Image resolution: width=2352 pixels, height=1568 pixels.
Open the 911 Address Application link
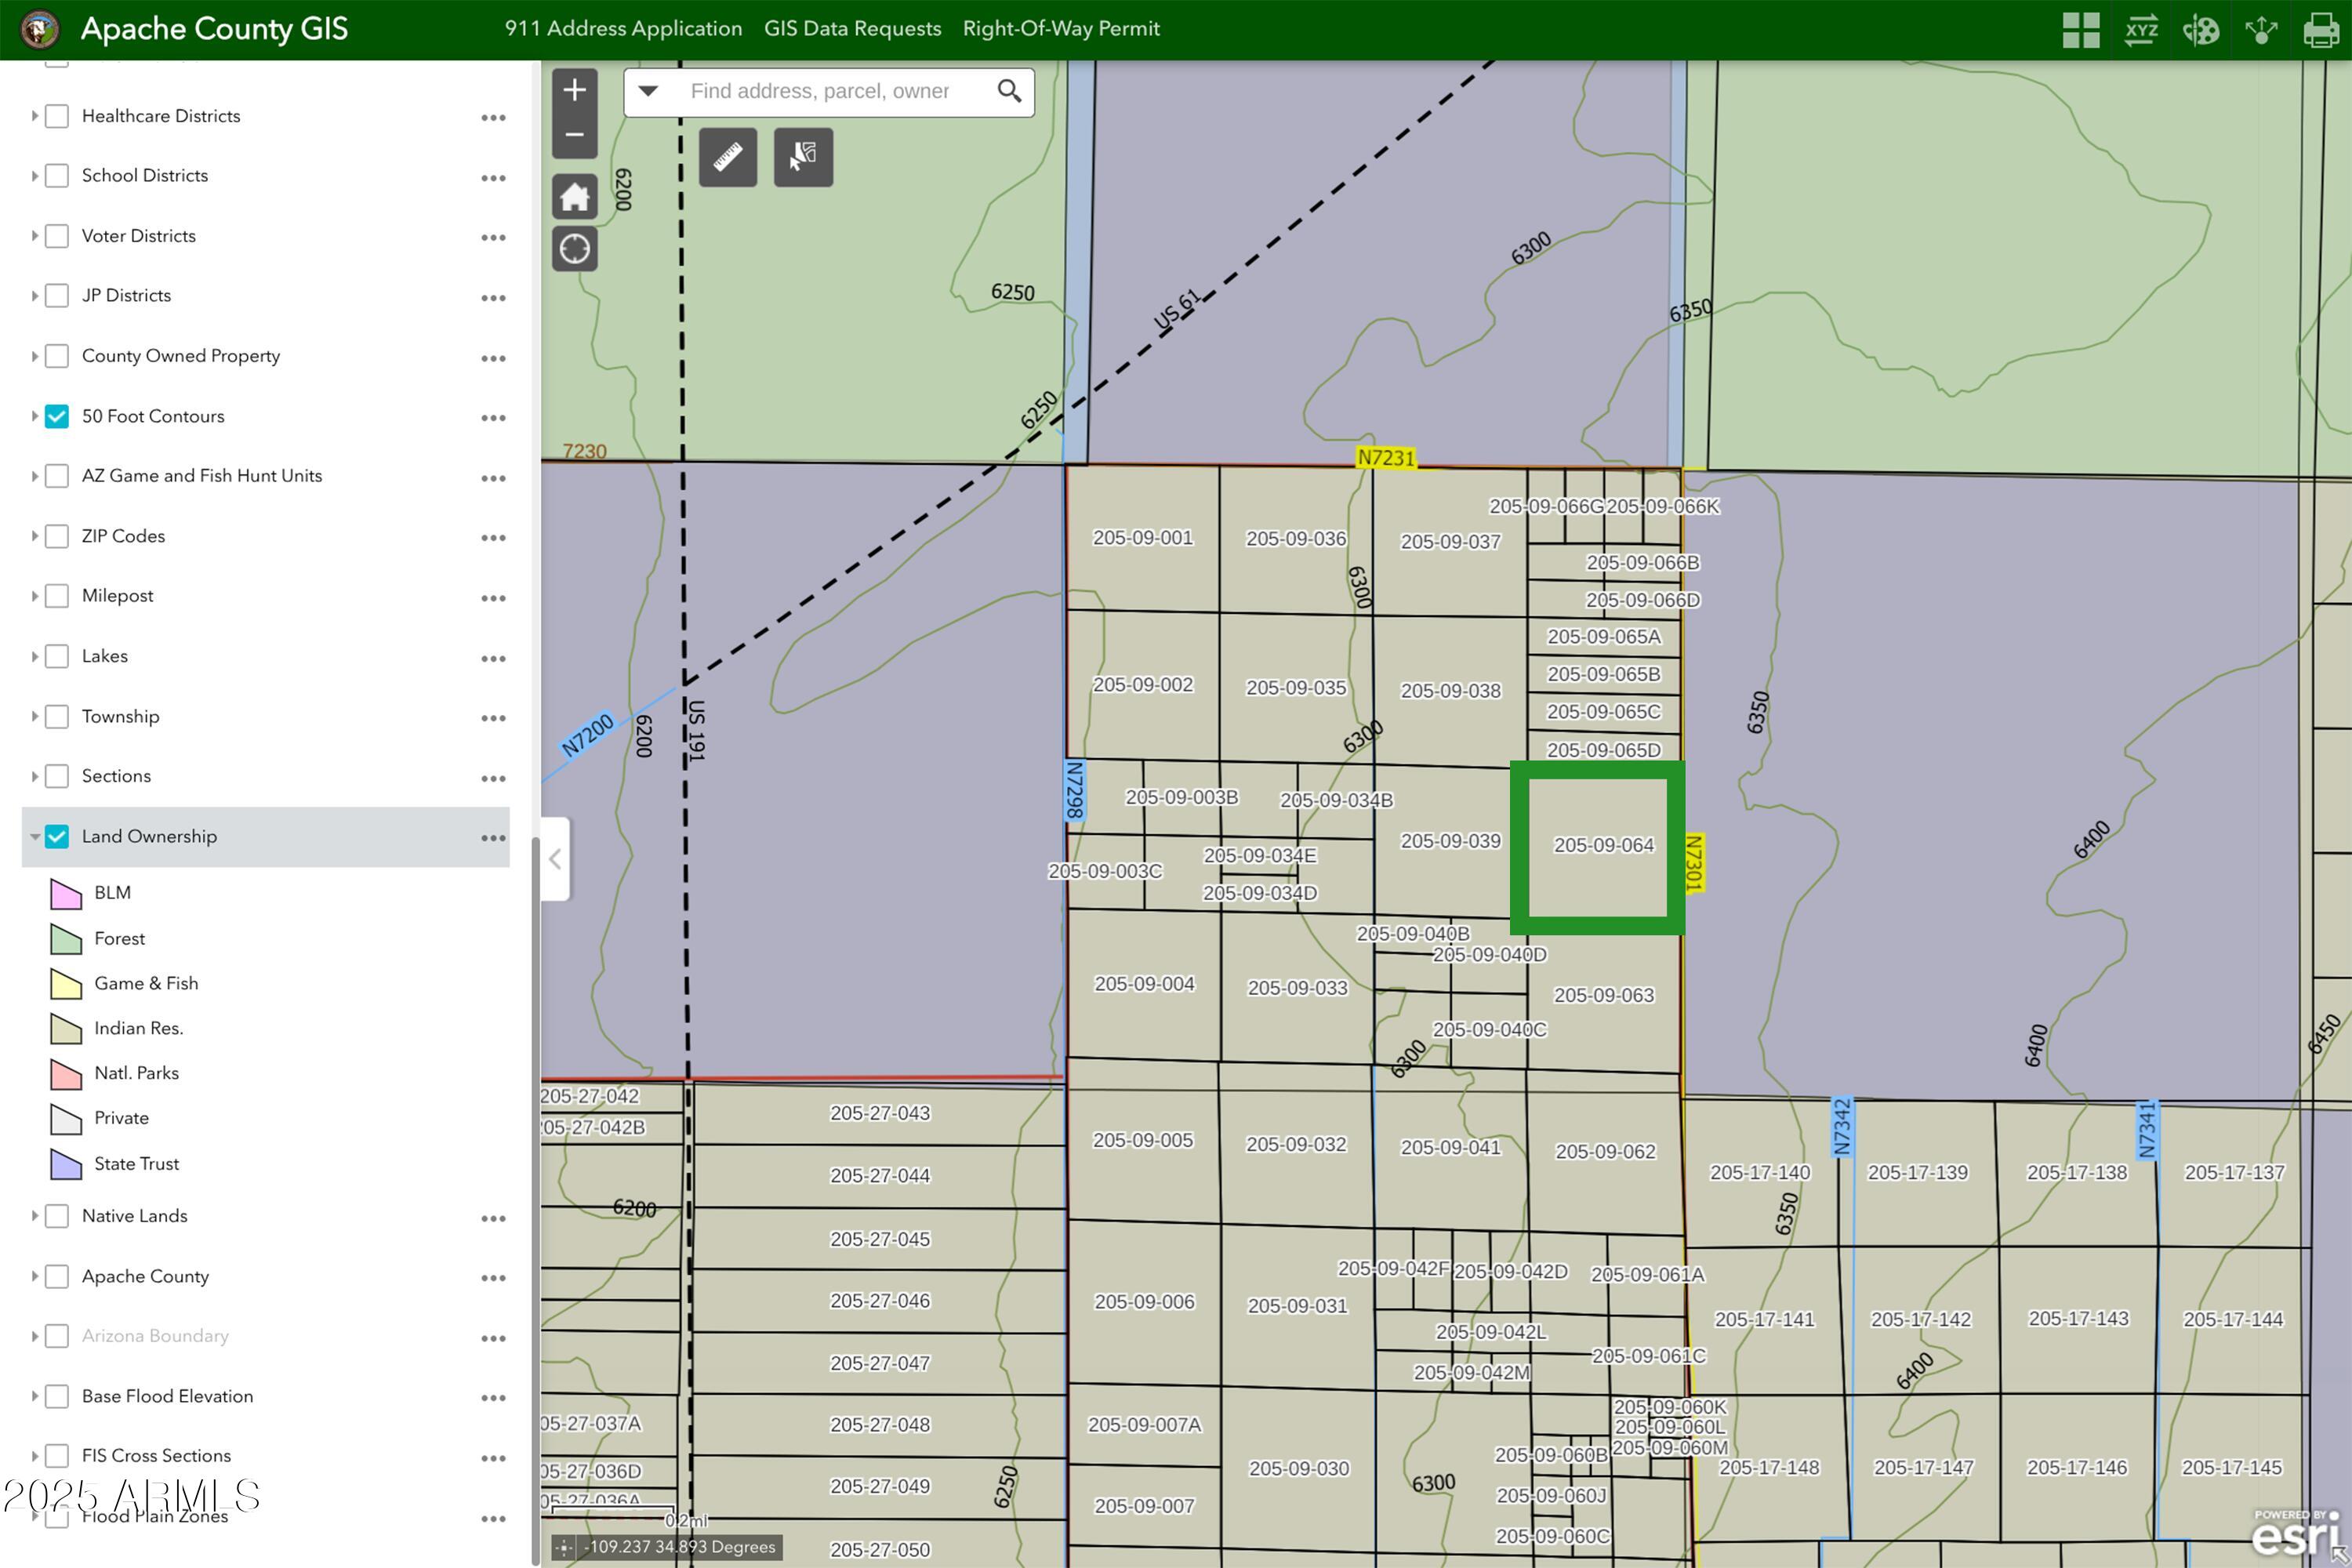(x=623, y=29)
